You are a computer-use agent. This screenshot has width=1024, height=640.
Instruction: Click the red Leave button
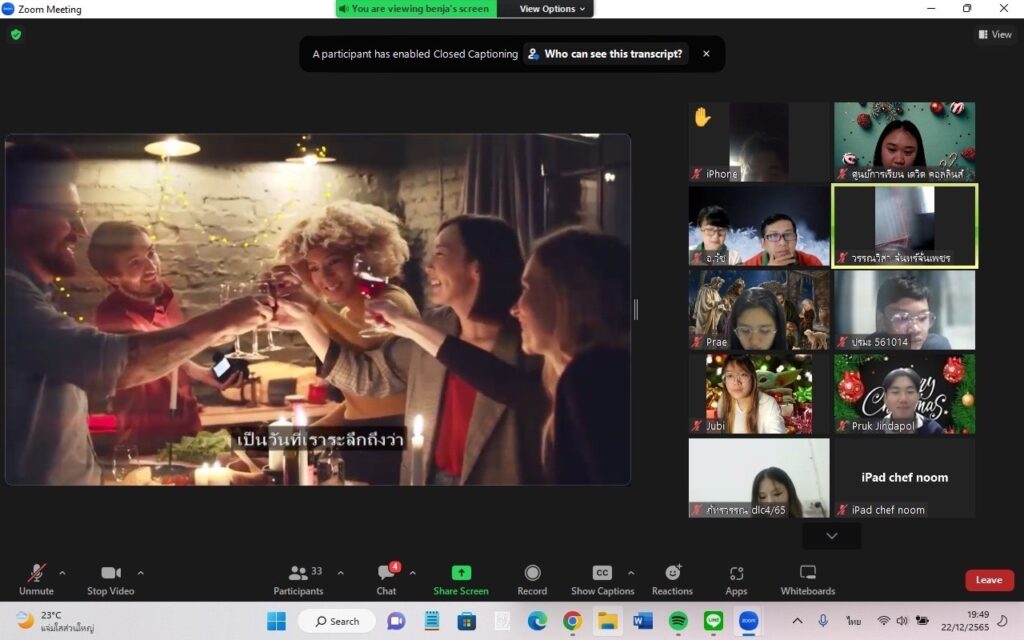click(988, 580)
